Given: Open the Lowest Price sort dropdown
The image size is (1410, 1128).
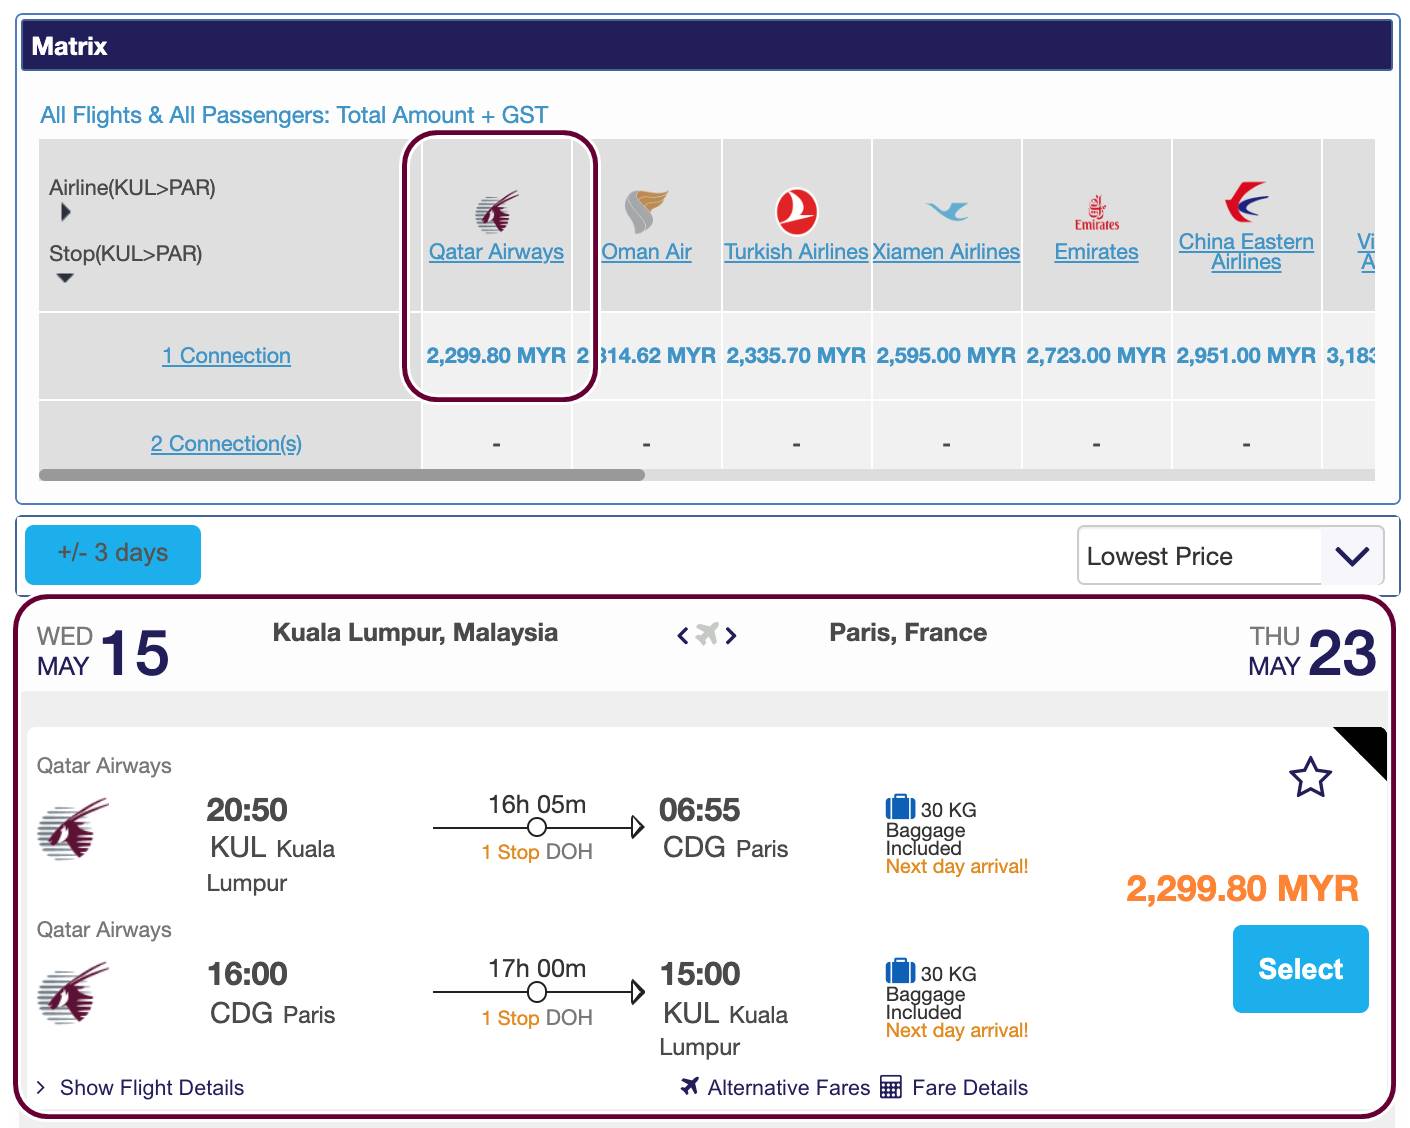Looking at the screenshot, I should 1230,556.
